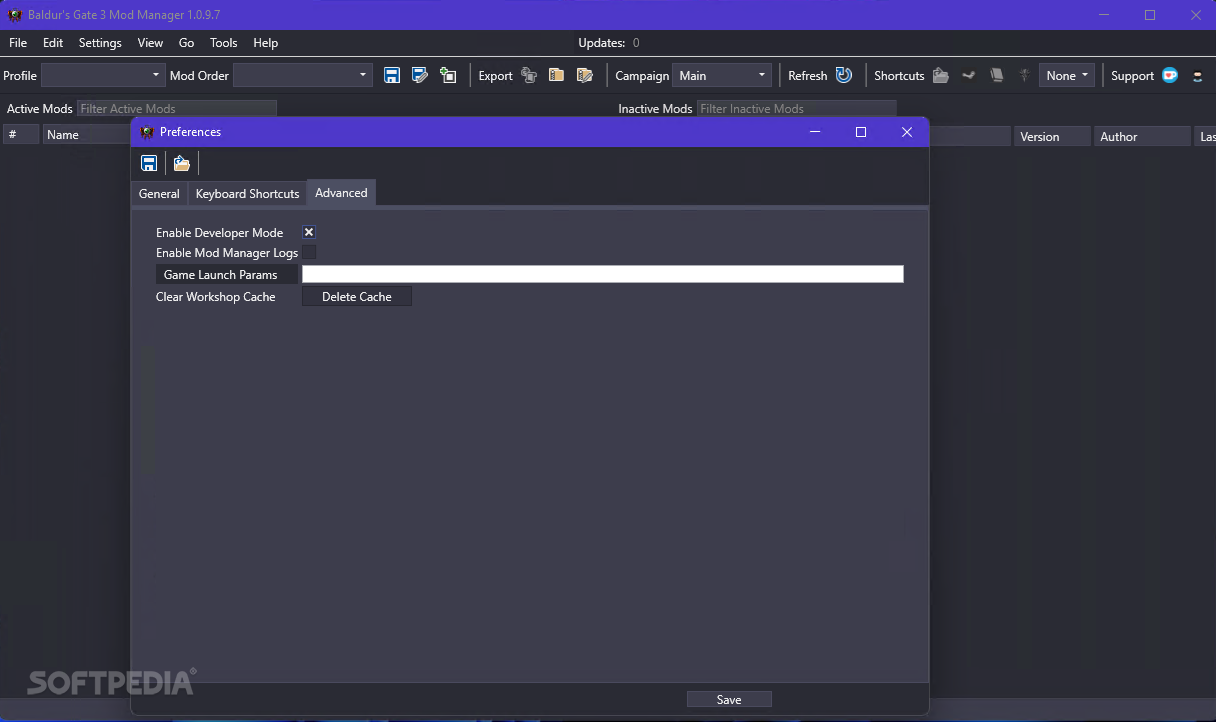Open the Edit menu
1216x722 pixels.
click(x=53, y=43)
